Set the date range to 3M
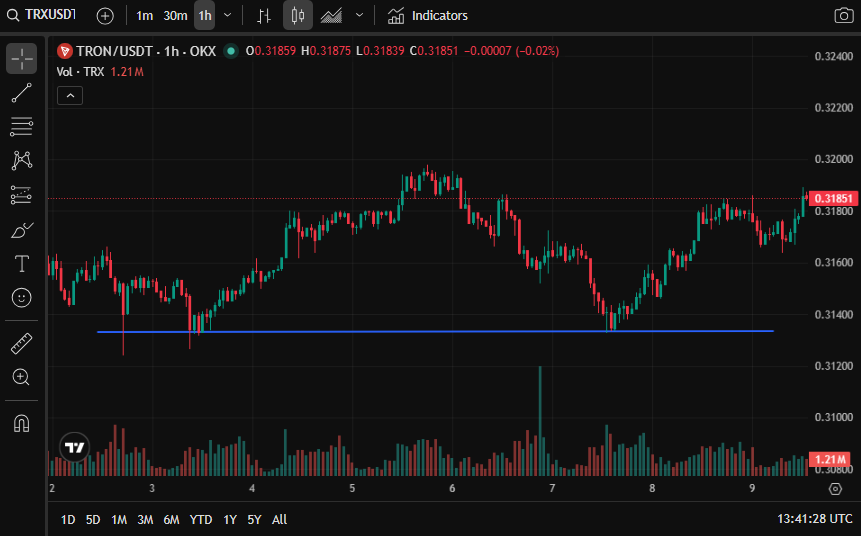861x536 pixels. (x=145, y=520)
